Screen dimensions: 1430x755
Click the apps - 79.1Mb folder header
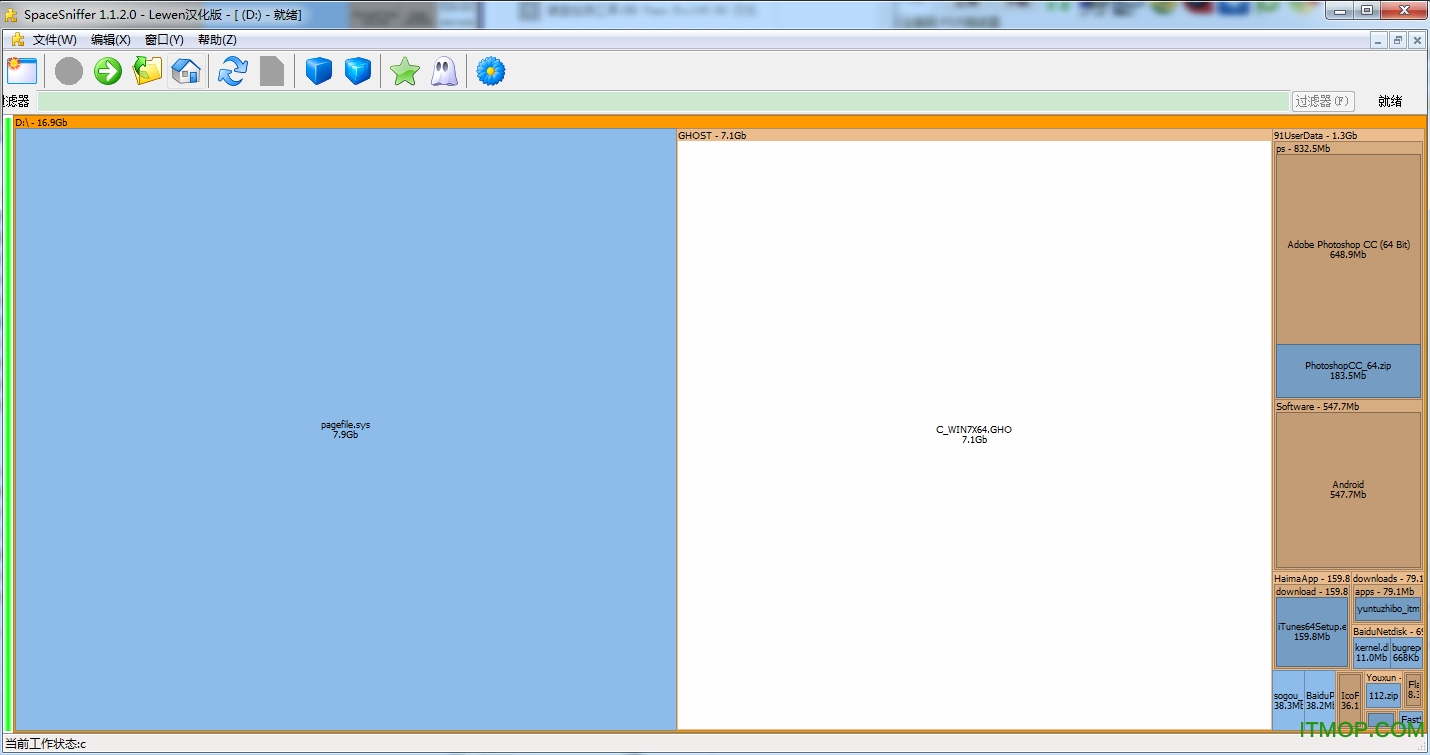pyautogui.click(x=1388, y=591)
